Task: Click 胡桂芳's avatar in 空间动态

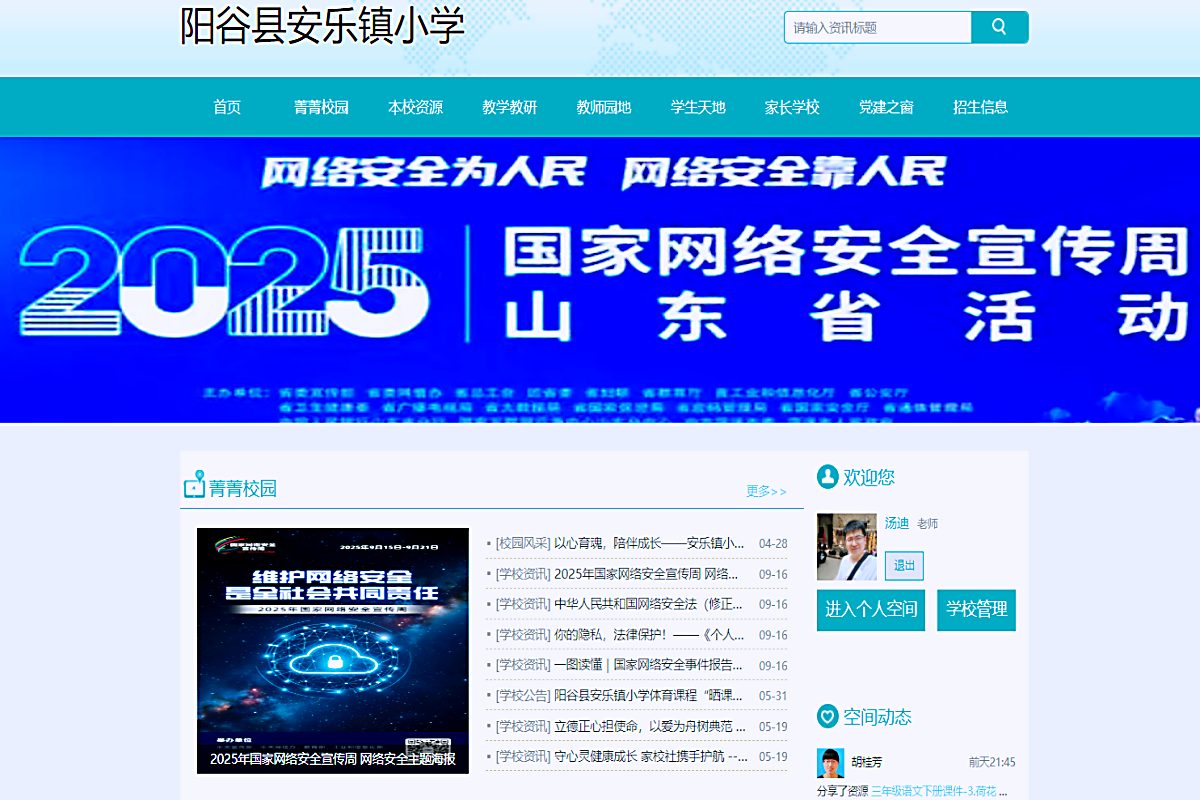Action: (830, 762)
